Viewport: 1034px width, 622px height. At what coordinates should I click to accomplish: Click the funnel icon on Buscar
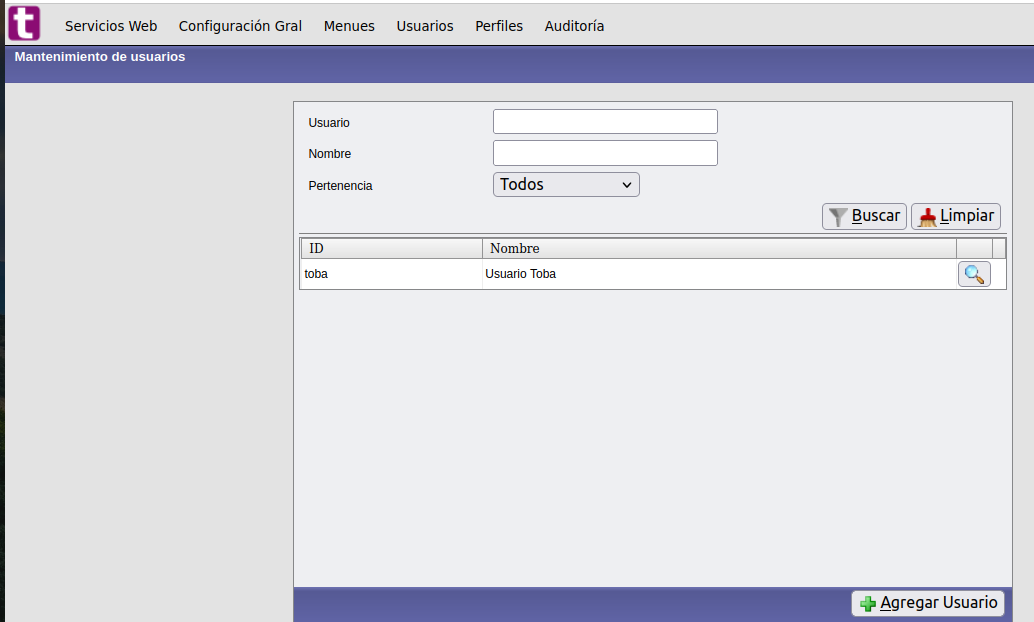[838, 217]
